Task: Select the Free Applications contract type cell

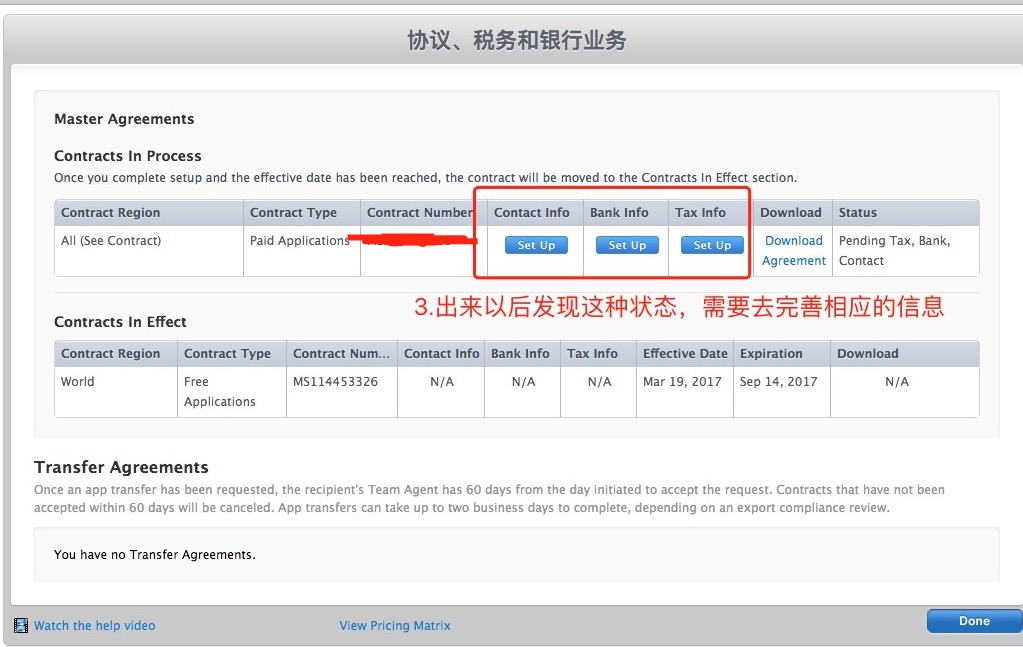Action: [x=219, y=392]
